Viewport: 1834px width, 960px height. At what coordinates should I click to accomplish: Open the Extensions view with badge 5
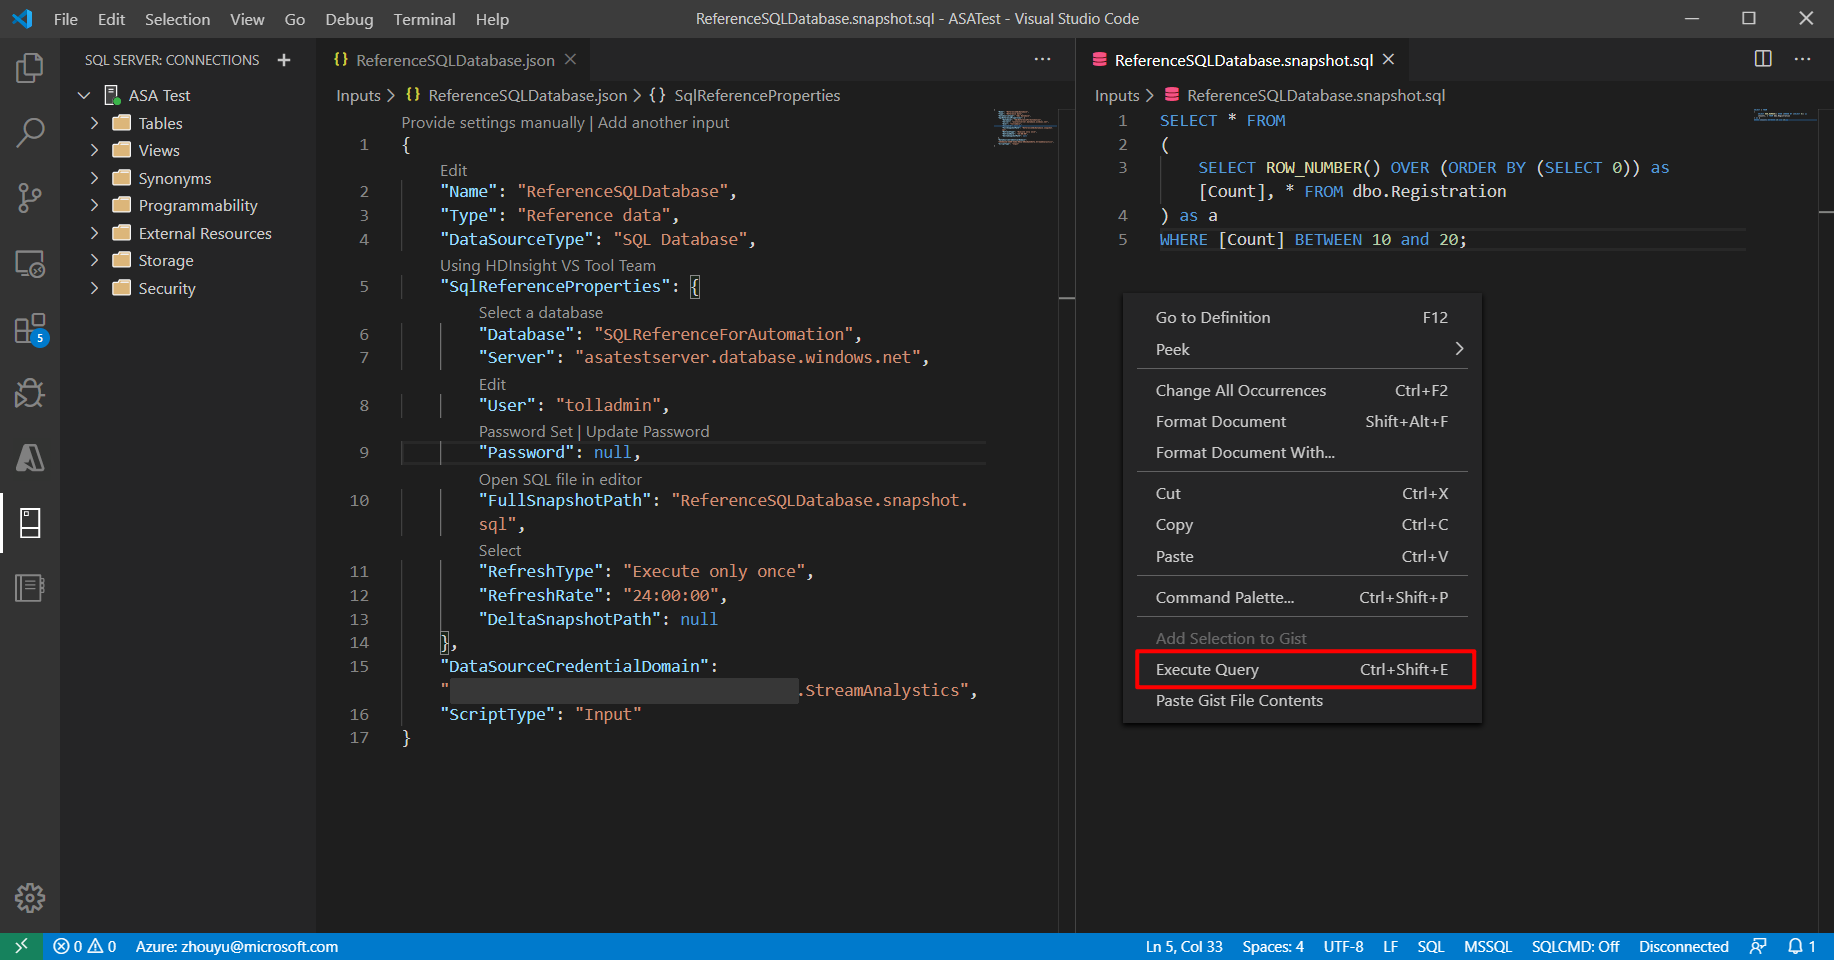tap(29, 328)
